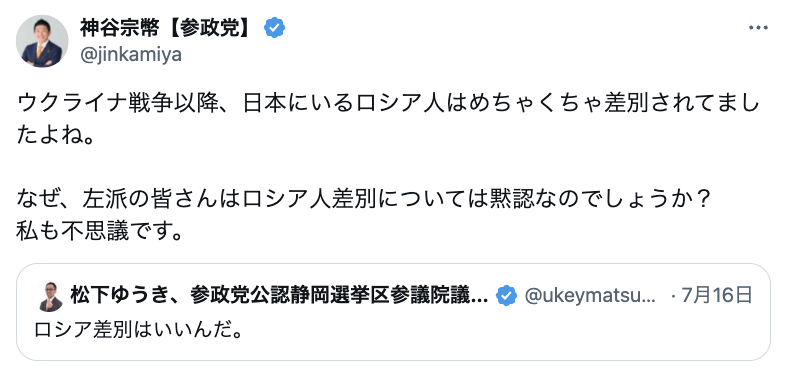
Task: Click the line beginning ウクライナ戦争以降
Action: tap(387, 104)
